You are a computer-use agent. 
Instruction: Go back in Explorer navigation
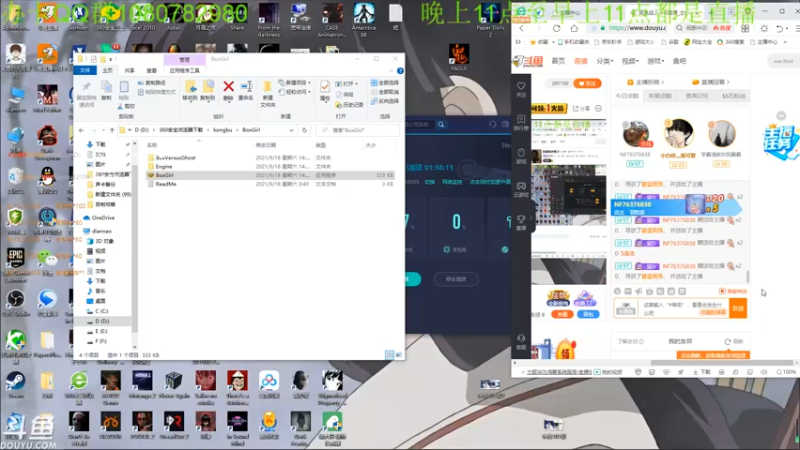(82, 130)
